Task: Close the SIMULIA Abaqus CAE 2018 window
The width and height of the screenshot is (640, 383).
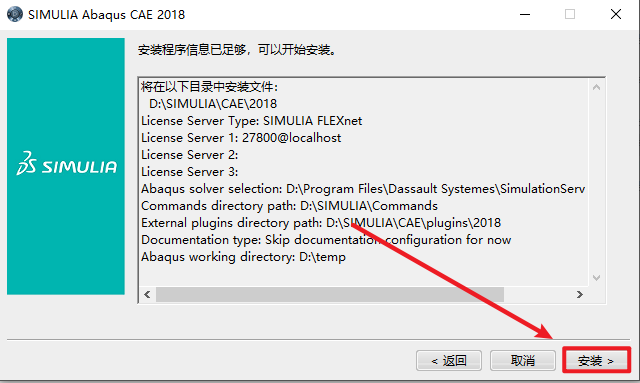Action: pos(616,15)
